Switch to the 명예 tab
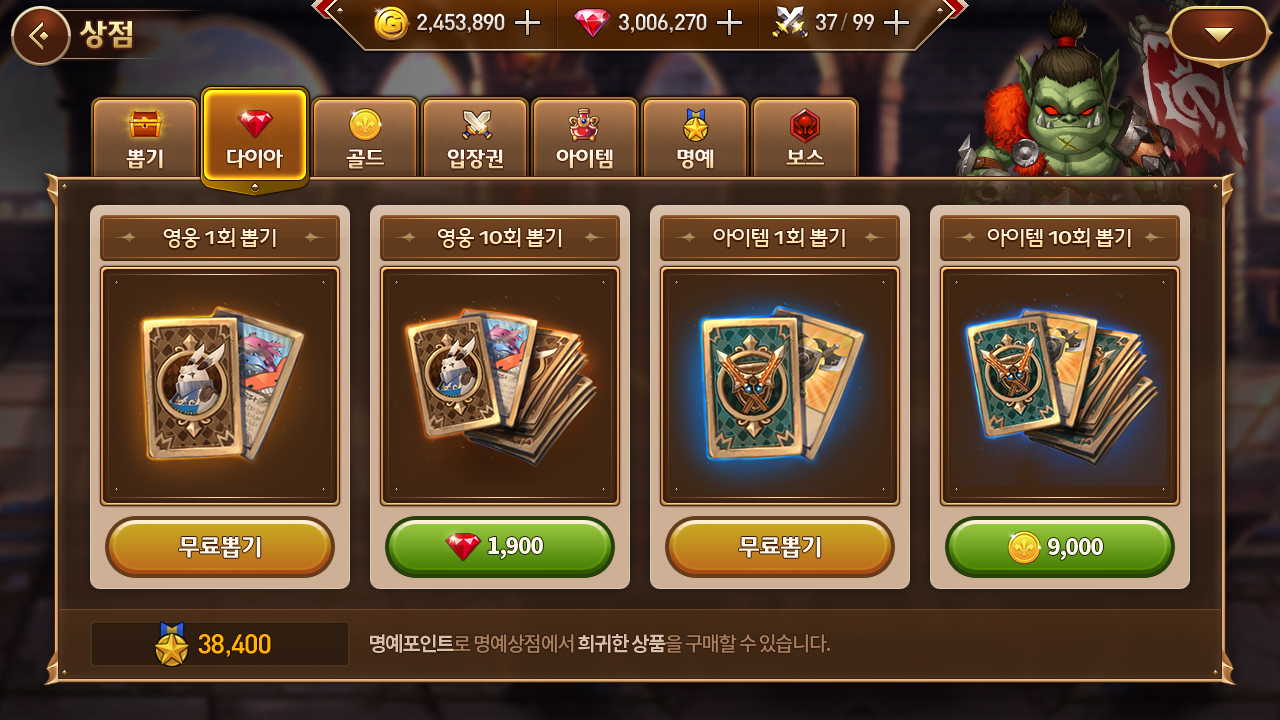The image size is (1280, 720). point(695,138)
